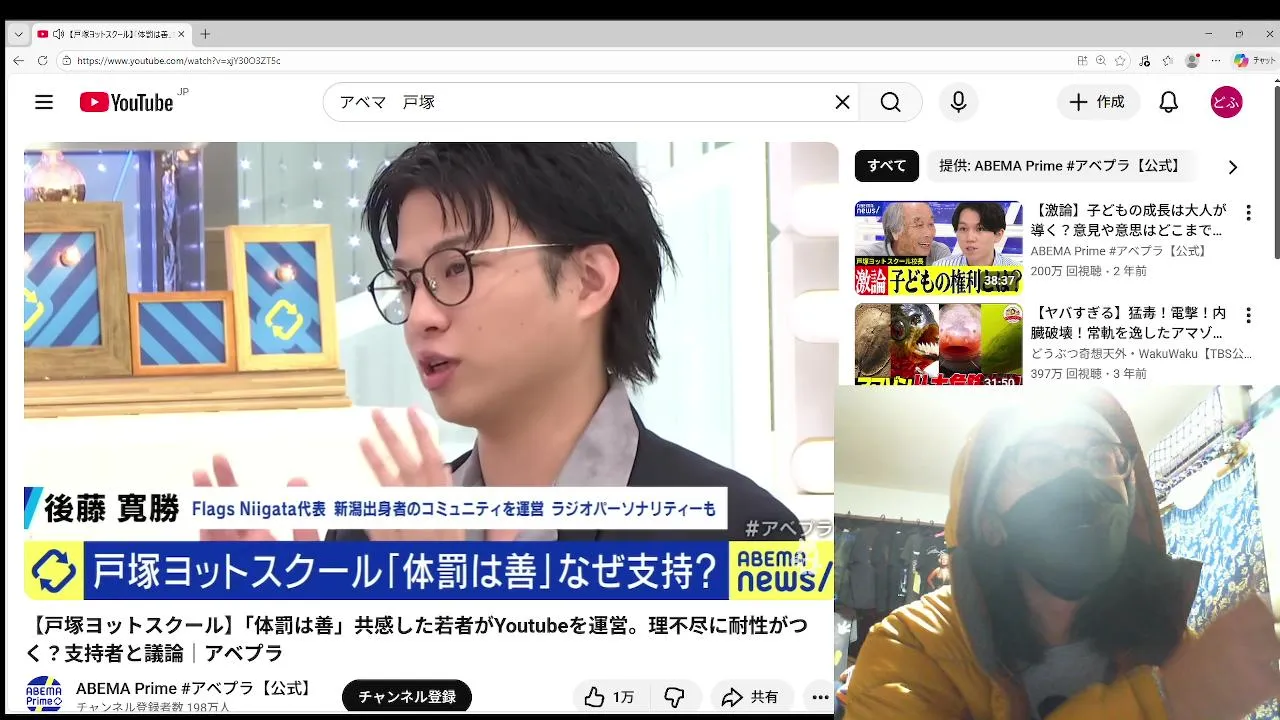This screenshot has width=1280, height=720.
Task: Open 【激論】子どもの成長は大人が導く video title
Action: [1130, 220]
